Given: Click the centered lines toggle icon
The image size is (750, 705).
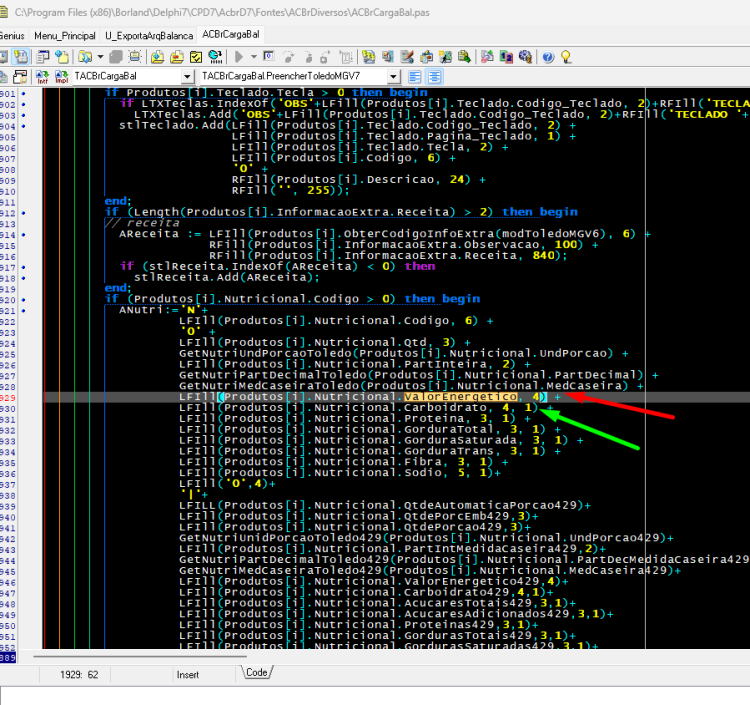Looking at the screenshot, I should (435, 77).
